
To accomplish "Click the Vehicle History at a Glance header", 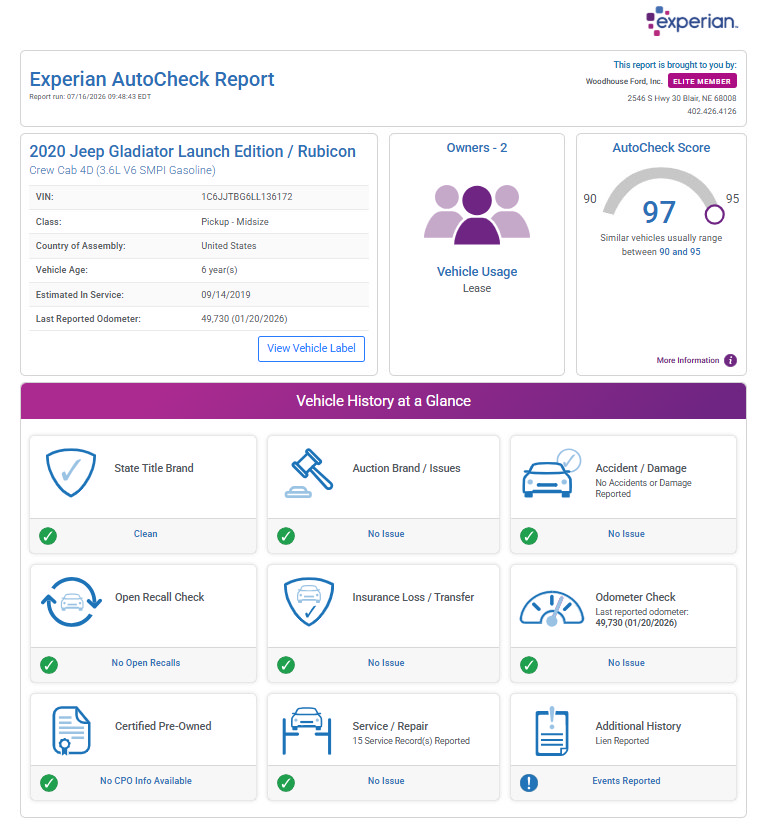I will pyautogui.click(x=384, y=401).
